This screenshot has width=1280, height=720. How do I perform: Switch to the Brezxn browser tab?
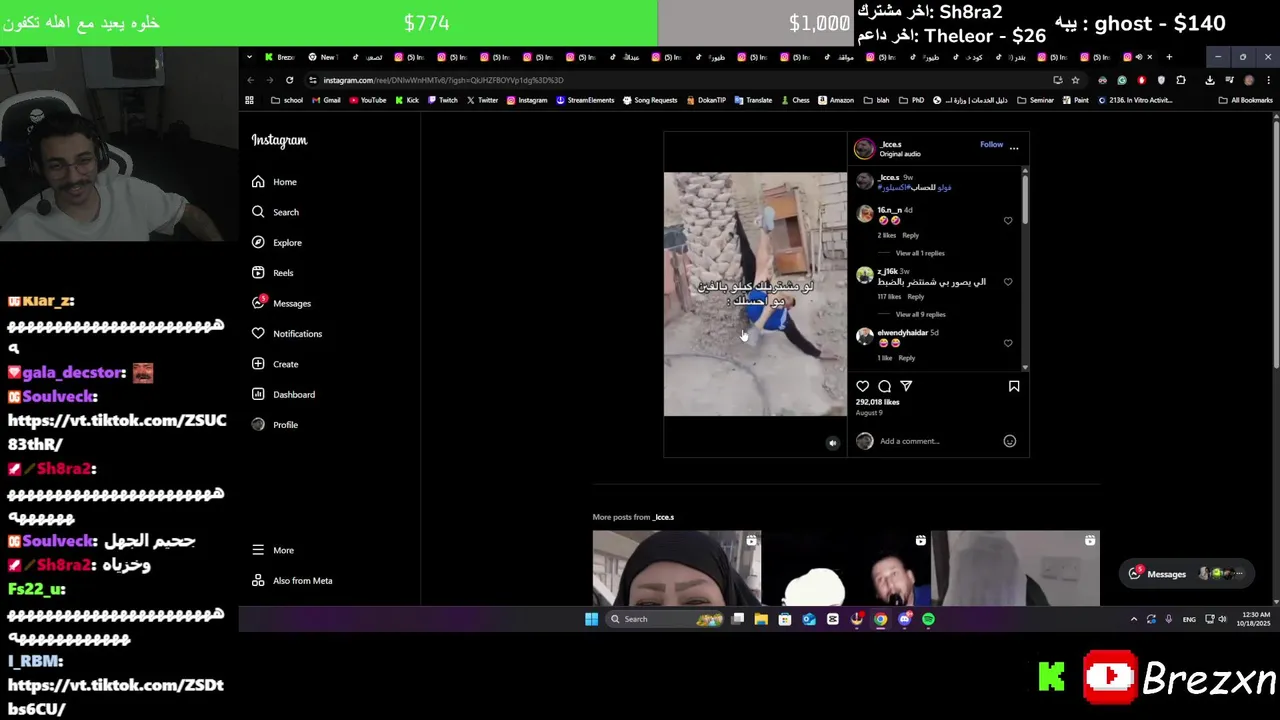pyautogui.click(x=280, y=57)
